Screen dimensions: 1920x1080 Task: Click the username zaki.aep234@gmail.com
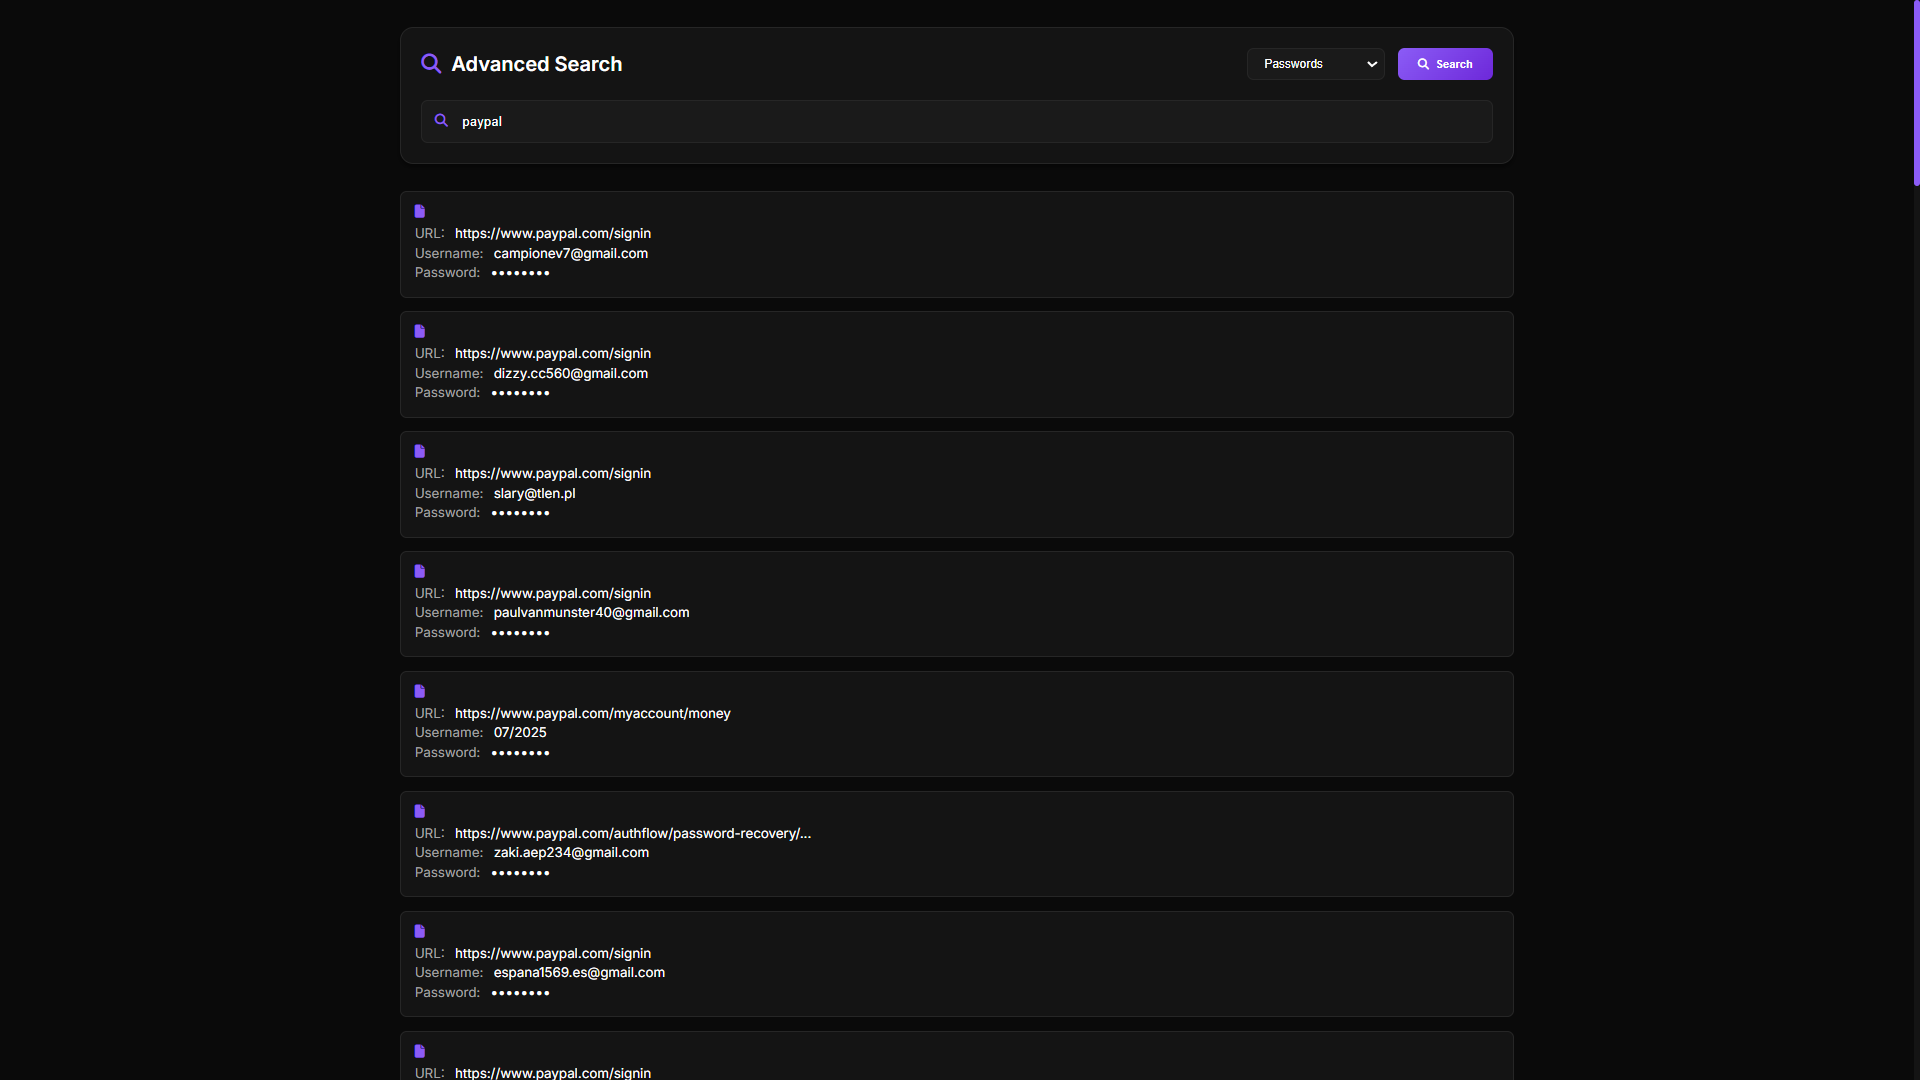click(x=572, y=853)
